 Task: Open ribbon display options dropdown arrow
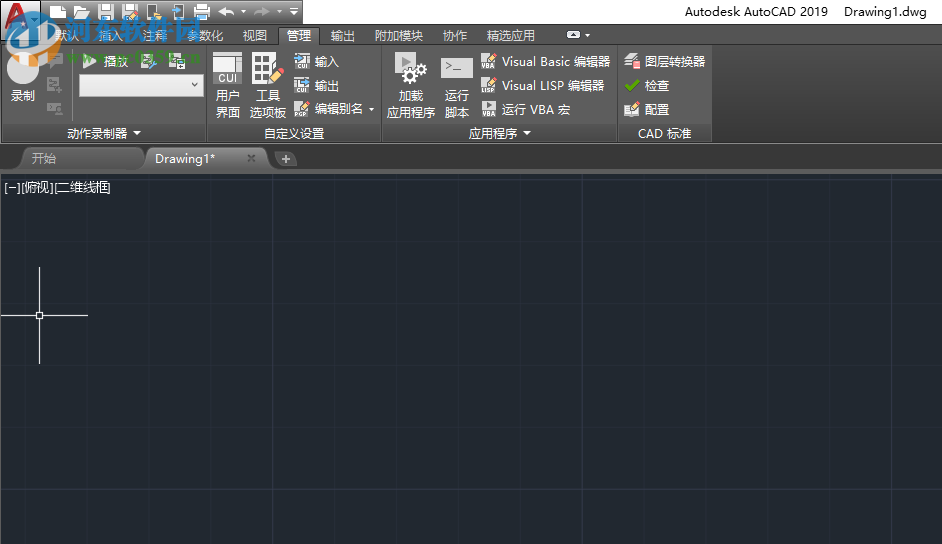pyautogui.click(x=588, y=35)
